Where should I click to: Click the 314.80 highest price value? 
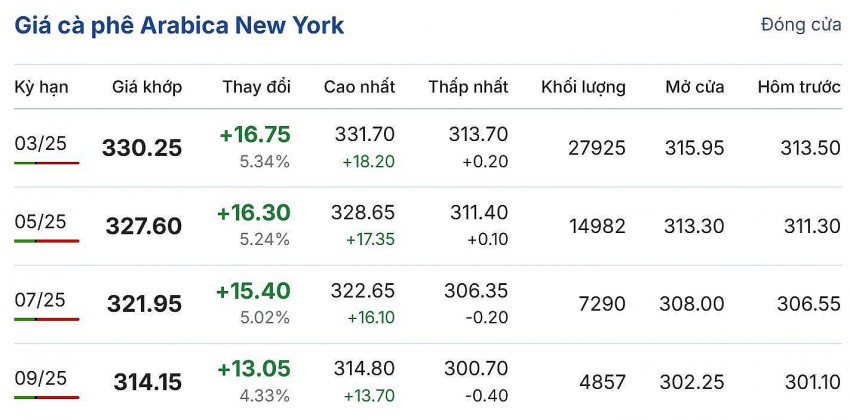click(369, 368)
